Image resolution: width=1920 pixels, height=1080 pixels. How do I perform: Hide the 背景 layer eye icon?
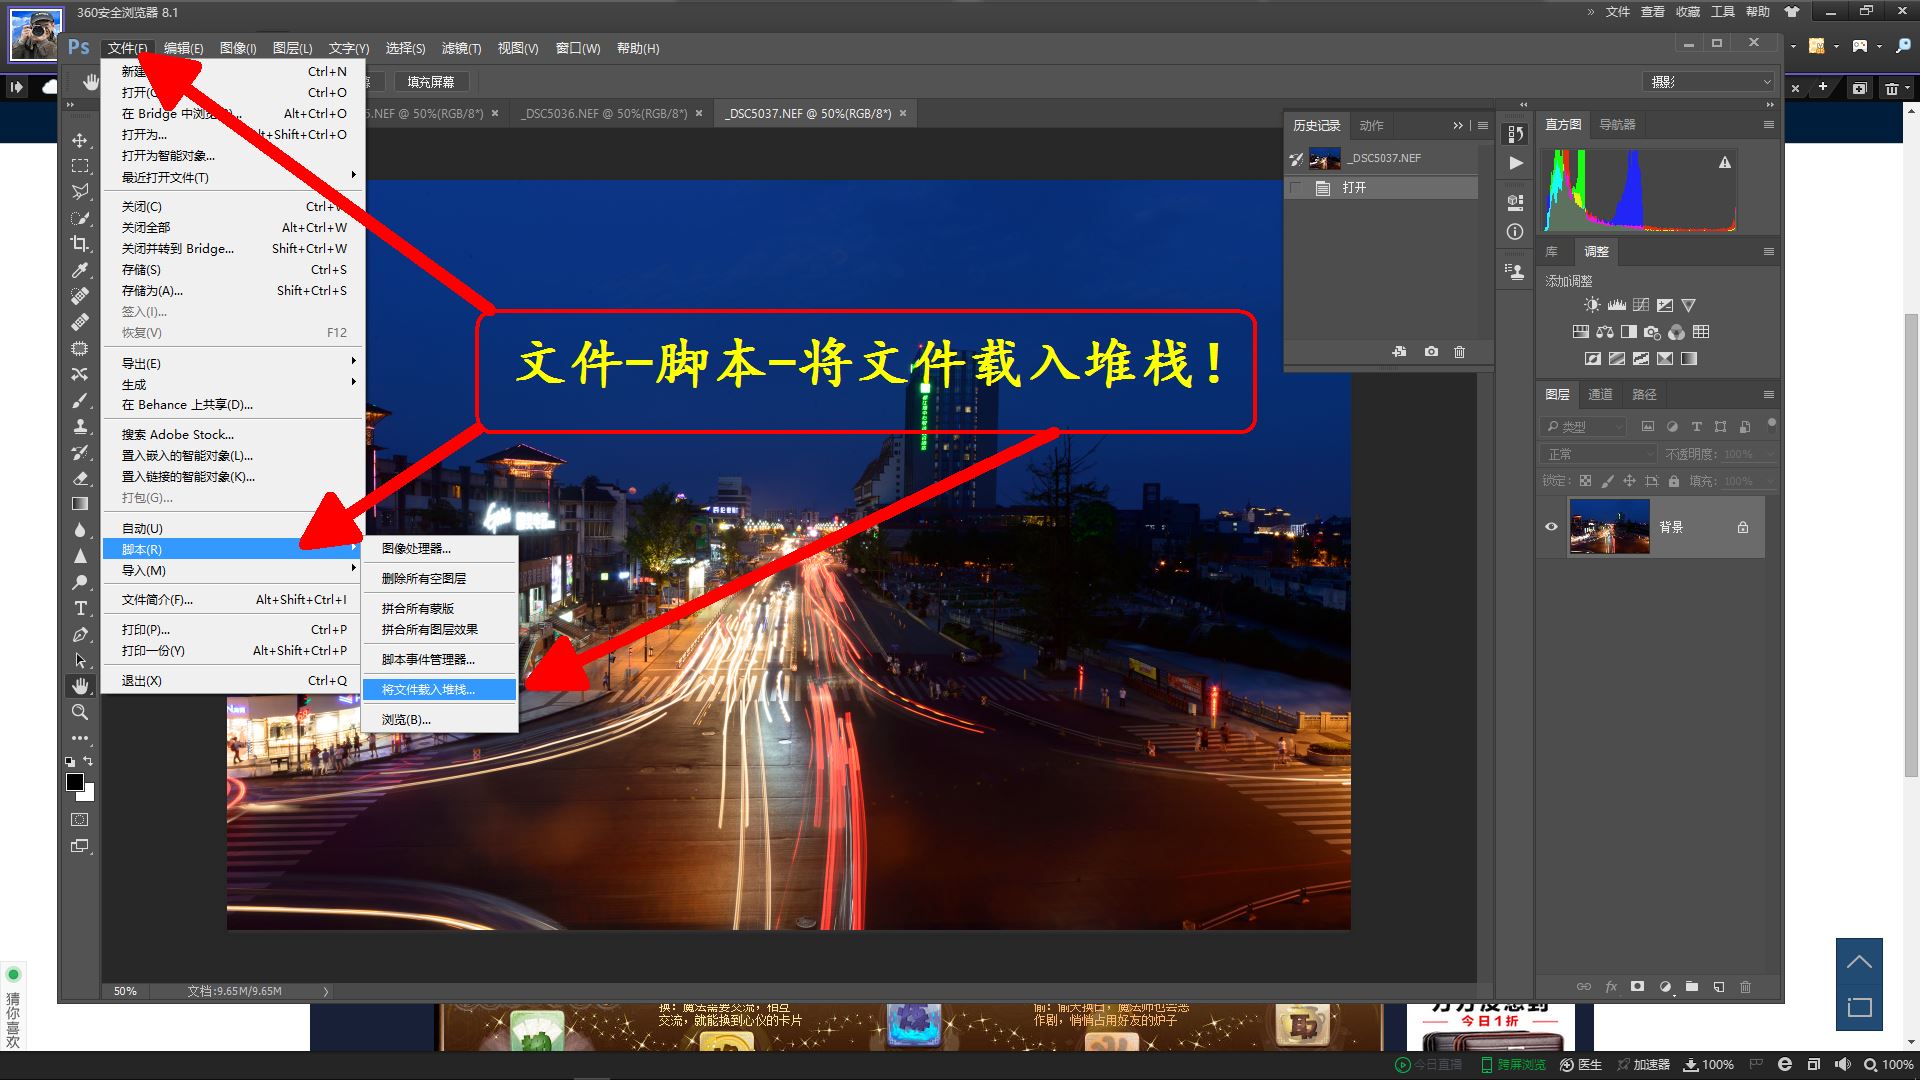pyautogui.click(x=1551, y=526)
